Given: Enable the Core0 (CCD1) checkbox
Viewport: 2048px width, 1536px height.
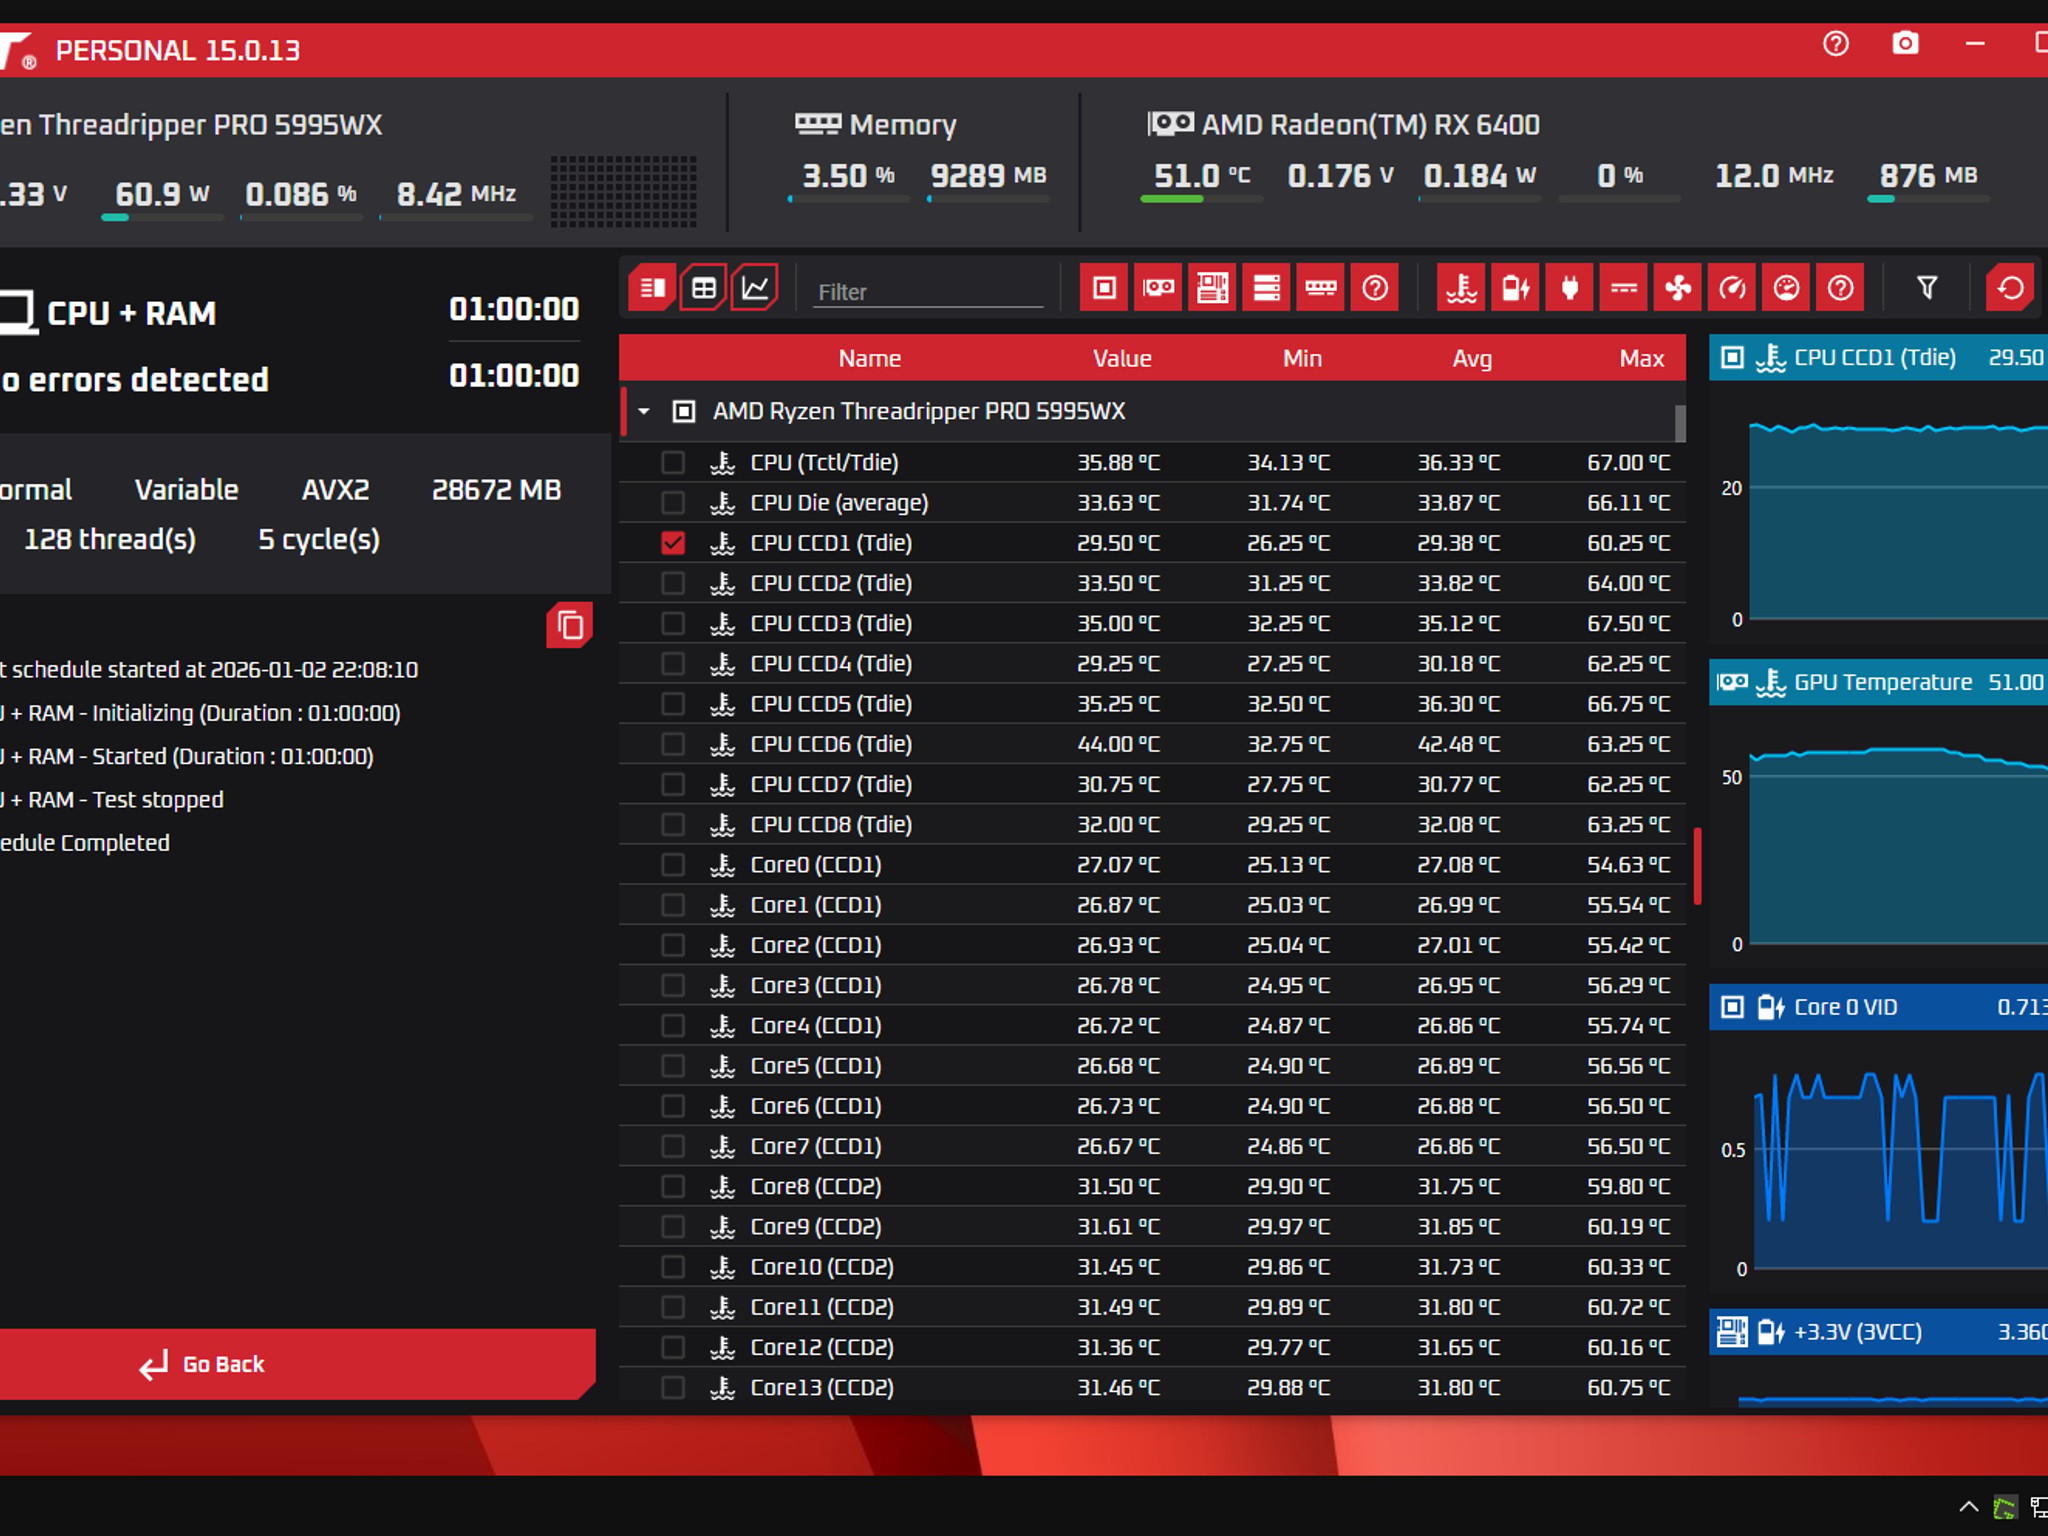Looking at the screenshot, I should click(673, 865).
